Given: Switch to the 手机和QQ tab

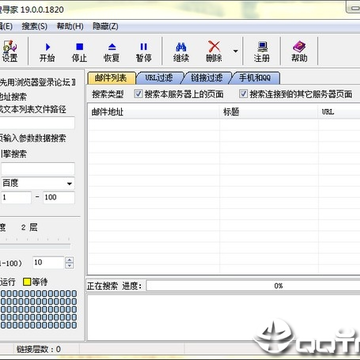Looking at the screenshot, I should click(255, 78).
